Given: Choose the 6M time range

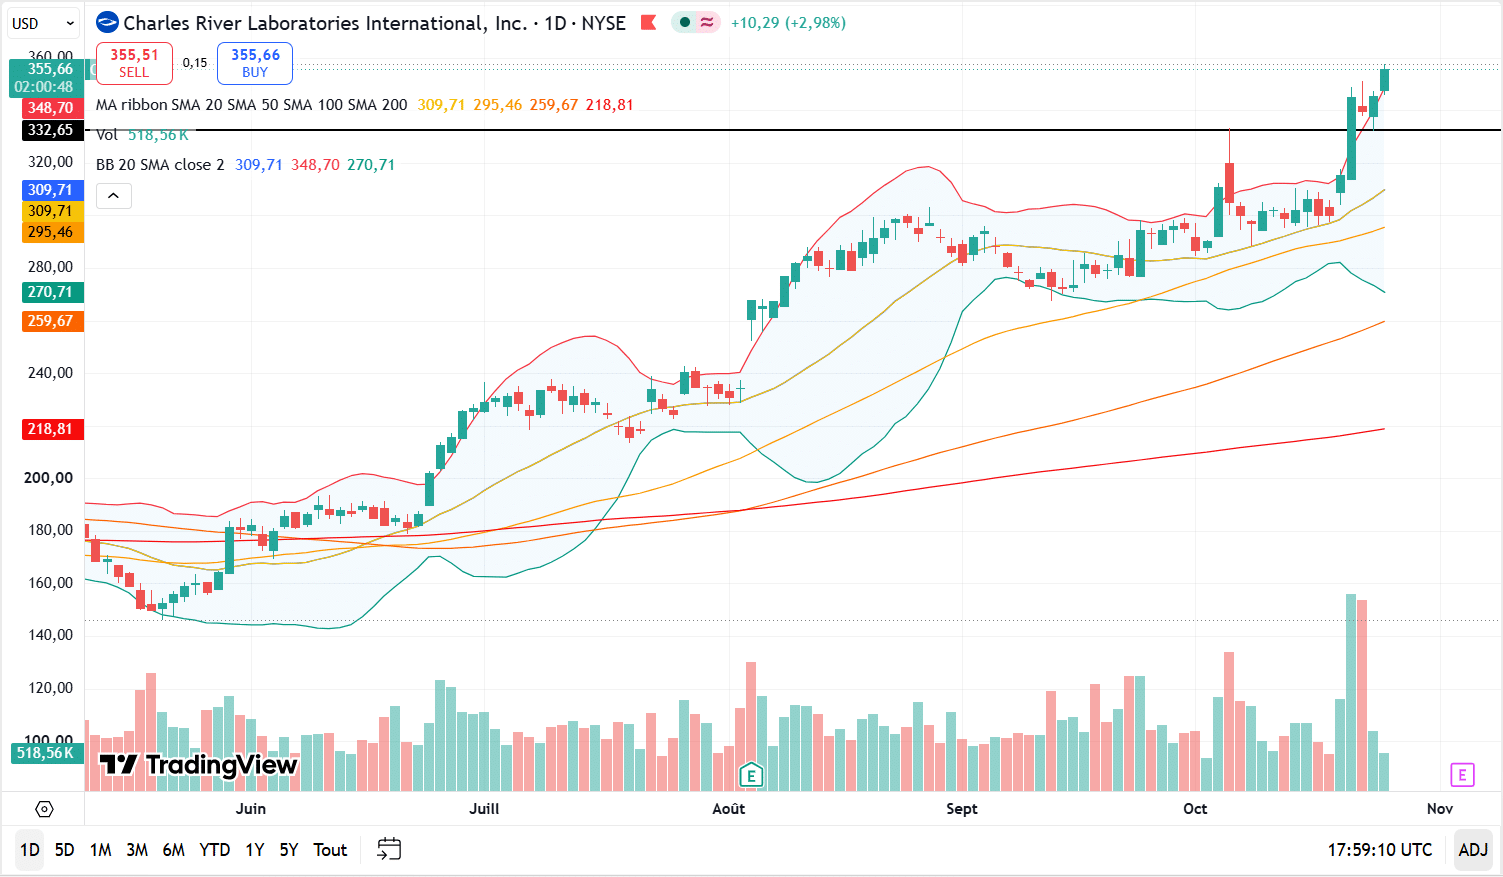Looking at the screenshot, I should tap(174, 850).
